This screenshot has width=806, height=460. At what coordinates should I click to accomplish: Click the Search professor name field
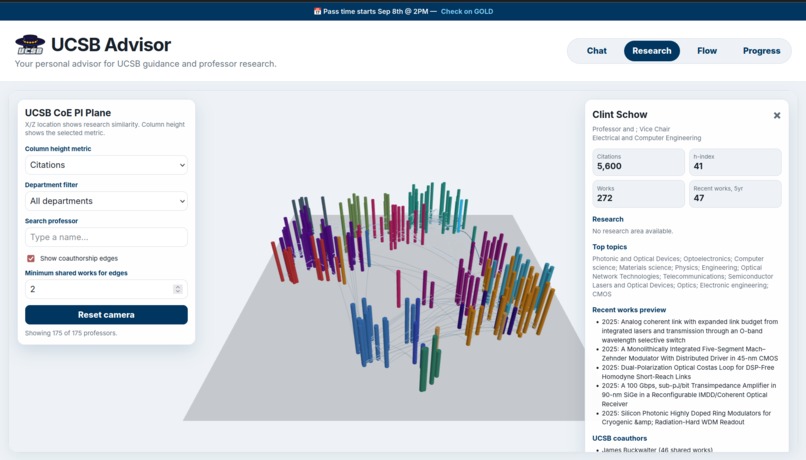(106, 237)
